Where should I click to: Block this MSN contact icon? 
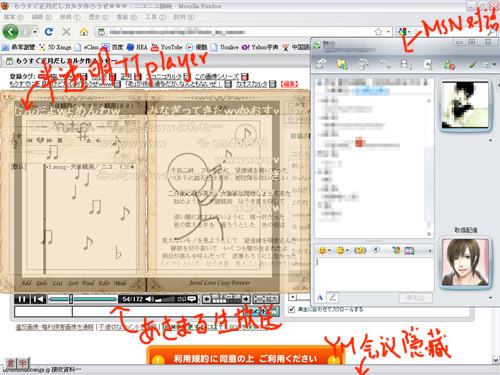pos(449,64)
